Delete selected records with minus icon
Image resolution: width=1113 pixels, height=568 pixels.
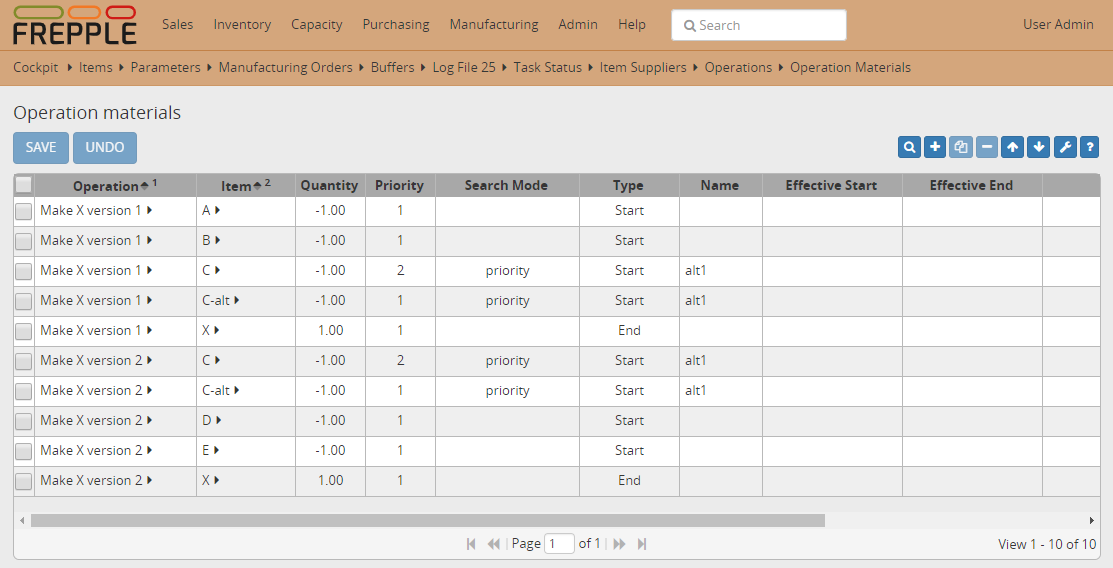coord(987,147)
